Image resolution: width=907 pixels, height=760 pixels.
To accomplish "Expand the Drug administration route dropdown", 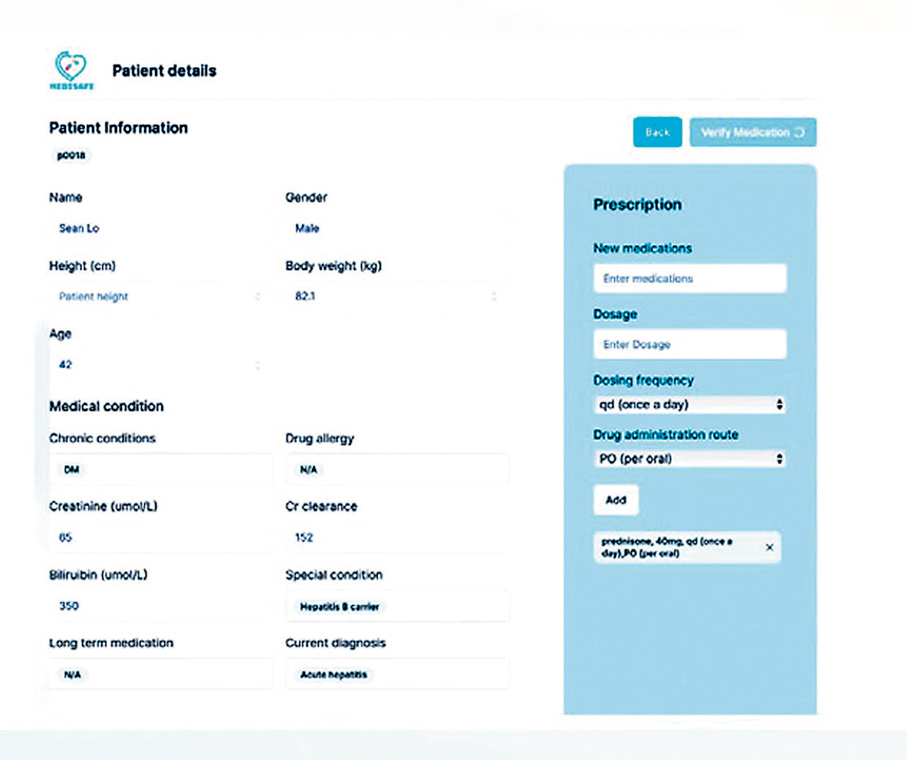I will (689, 459).
